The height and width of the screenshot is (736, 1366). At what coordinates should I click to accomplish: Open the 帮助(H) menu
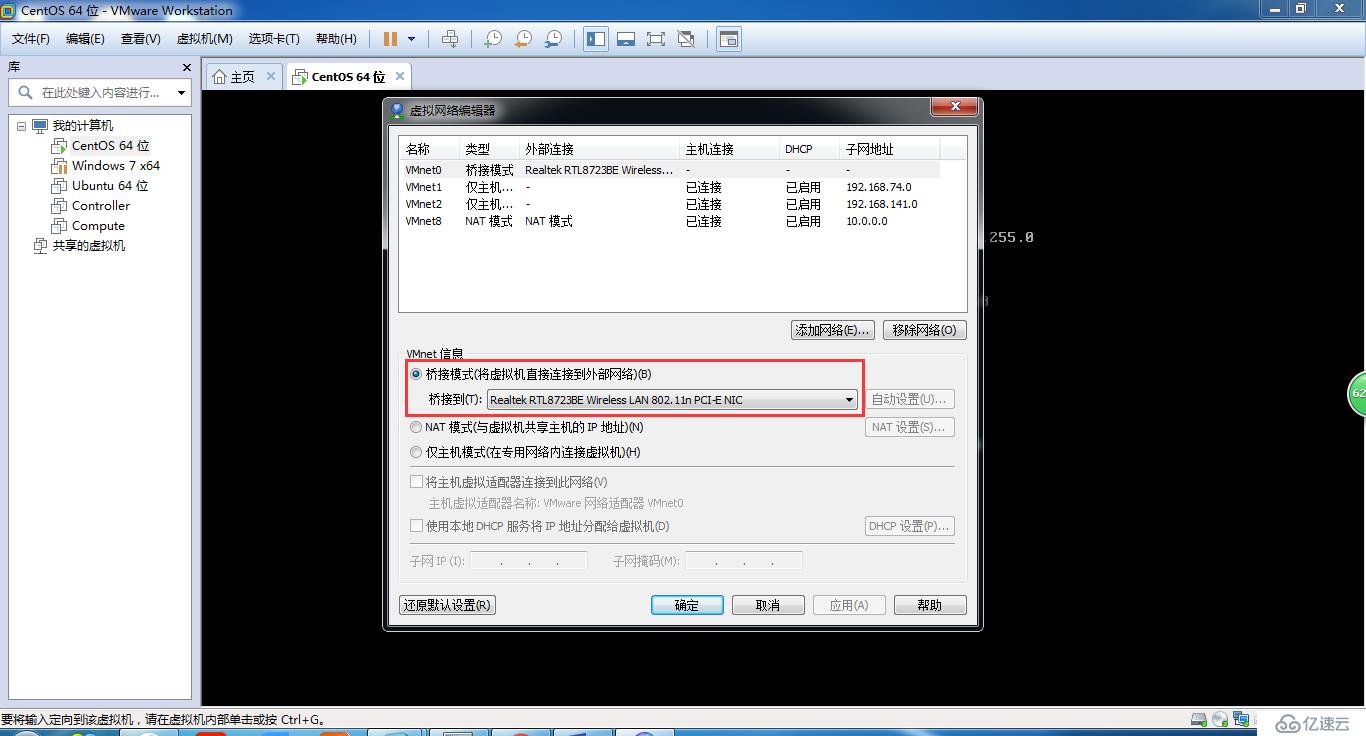pos(336,39)
